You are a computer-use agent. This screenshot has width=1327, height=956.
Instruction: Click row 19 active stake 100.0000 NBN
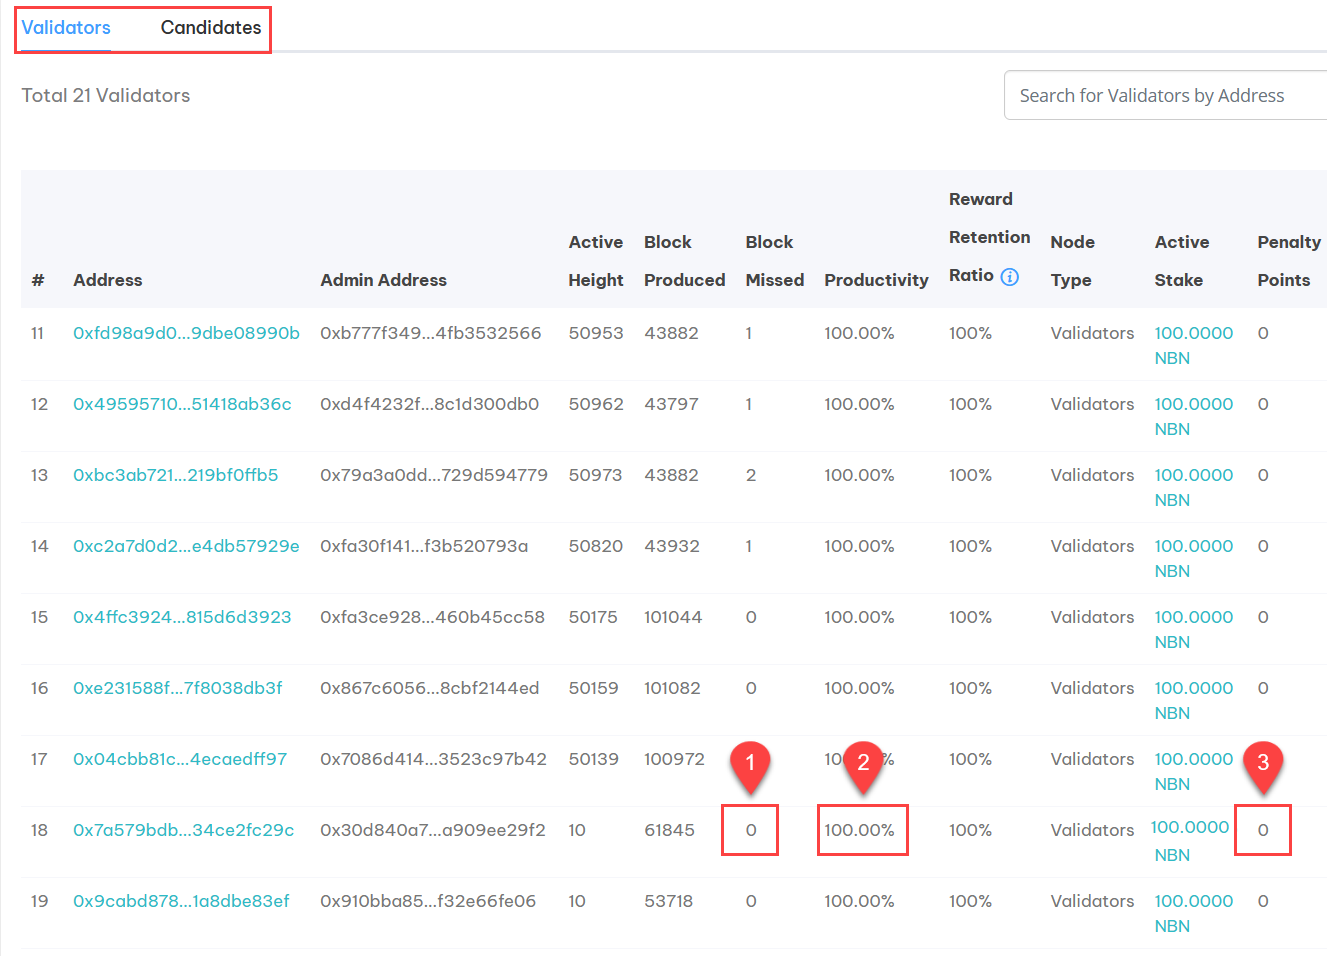[1194, 913]
